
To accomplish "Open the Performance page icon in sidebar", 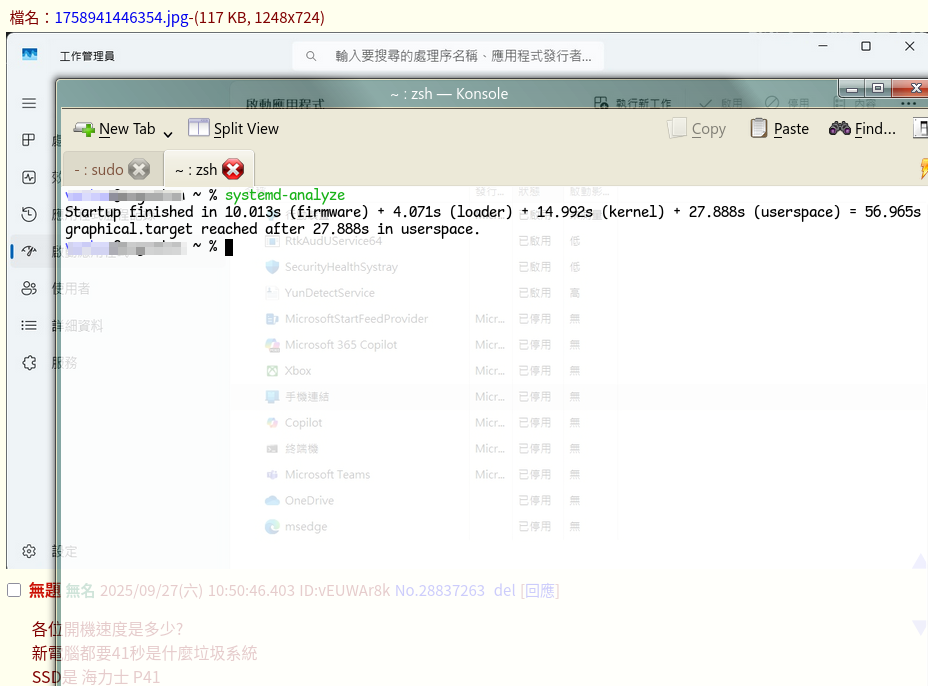I will [x=29, y=177].
